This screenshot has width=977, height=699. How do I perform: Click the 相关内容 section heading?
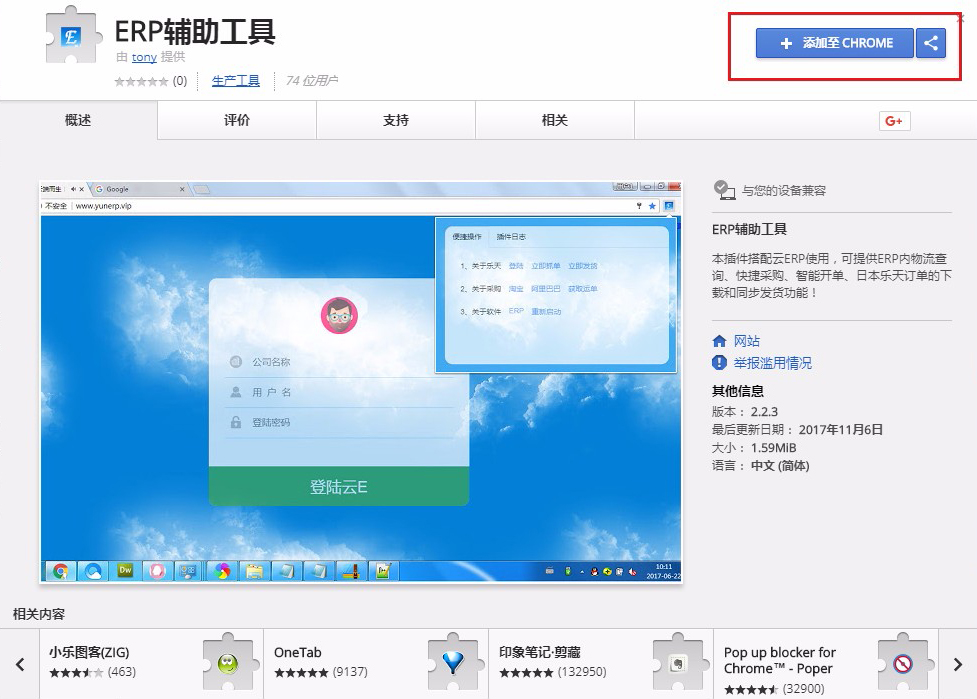tap(39, 614)
